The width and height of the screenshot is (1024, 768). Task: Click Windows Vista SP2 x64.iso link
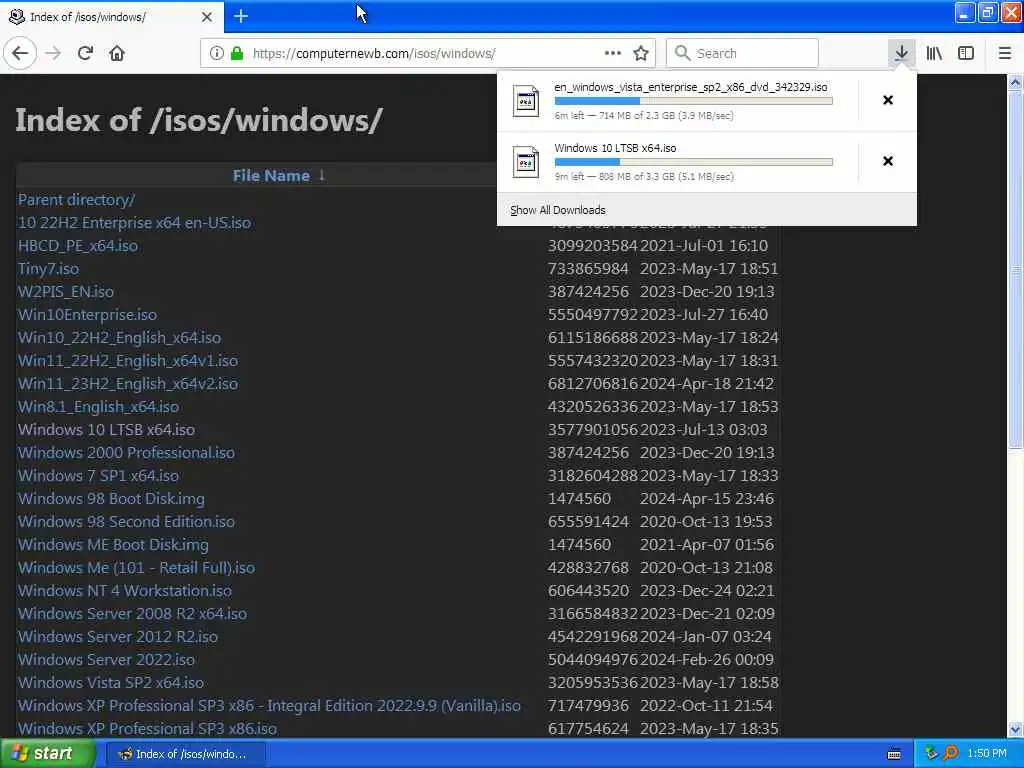111,682
